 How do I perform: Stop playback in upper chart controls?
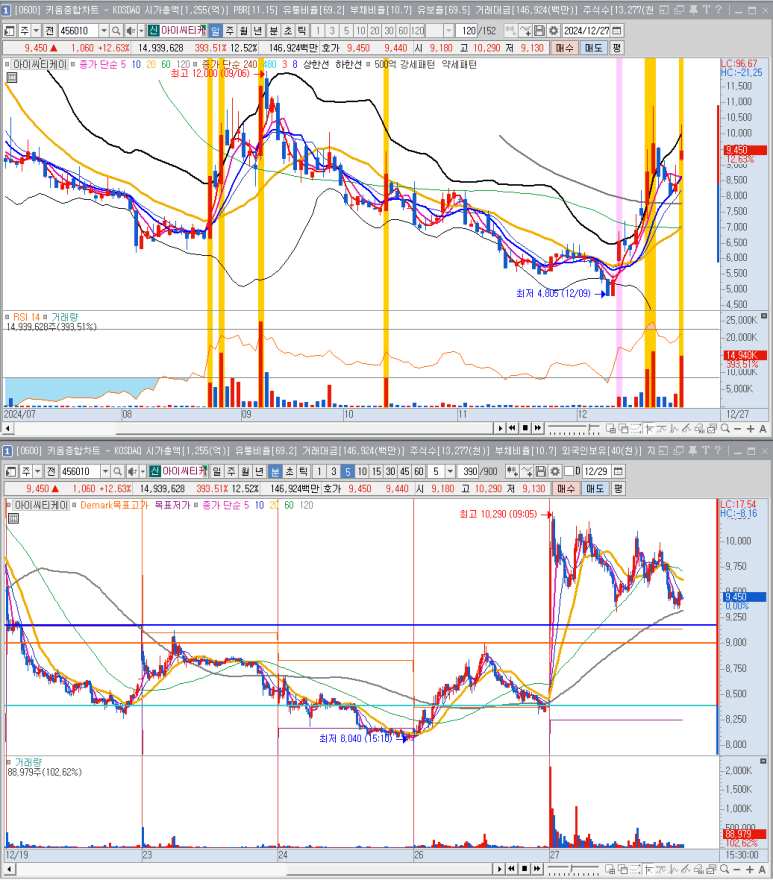pyautogui.click(x=525, y=428)
